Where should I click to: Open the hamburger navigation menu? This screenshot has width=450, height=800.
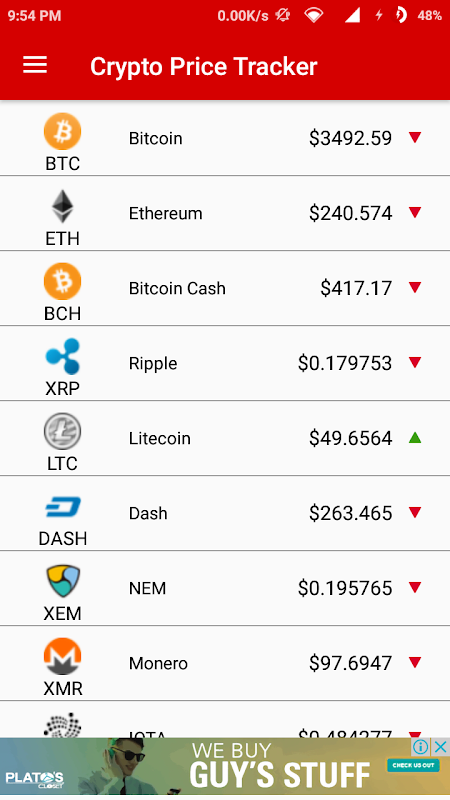click(x=35, y=65)
